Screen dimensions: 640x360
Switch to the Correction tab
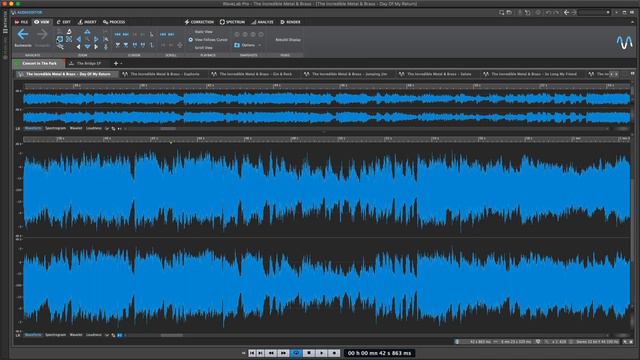pos(199,22)
